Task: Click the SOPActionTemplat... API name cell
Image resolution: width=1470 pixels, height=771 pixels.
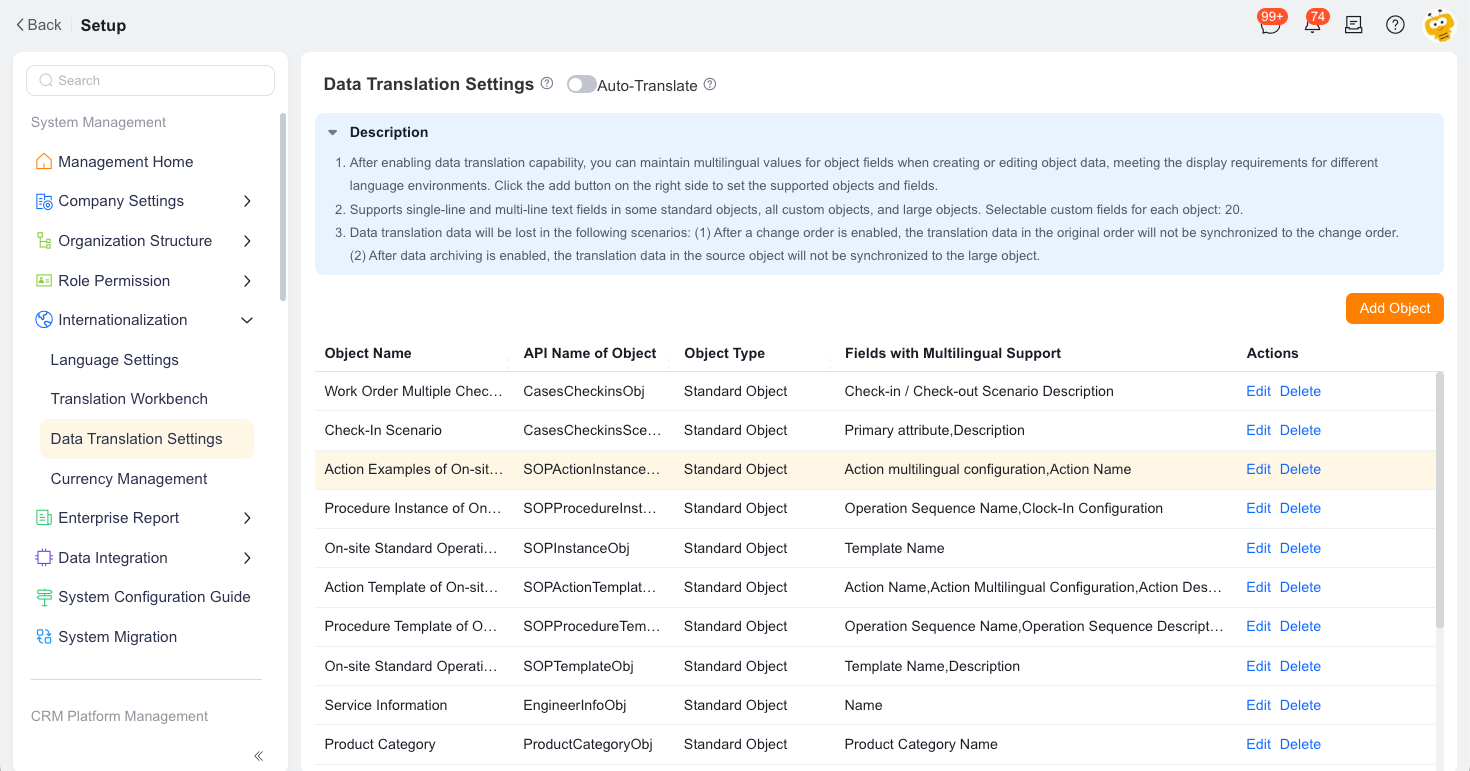Action: 592,587
